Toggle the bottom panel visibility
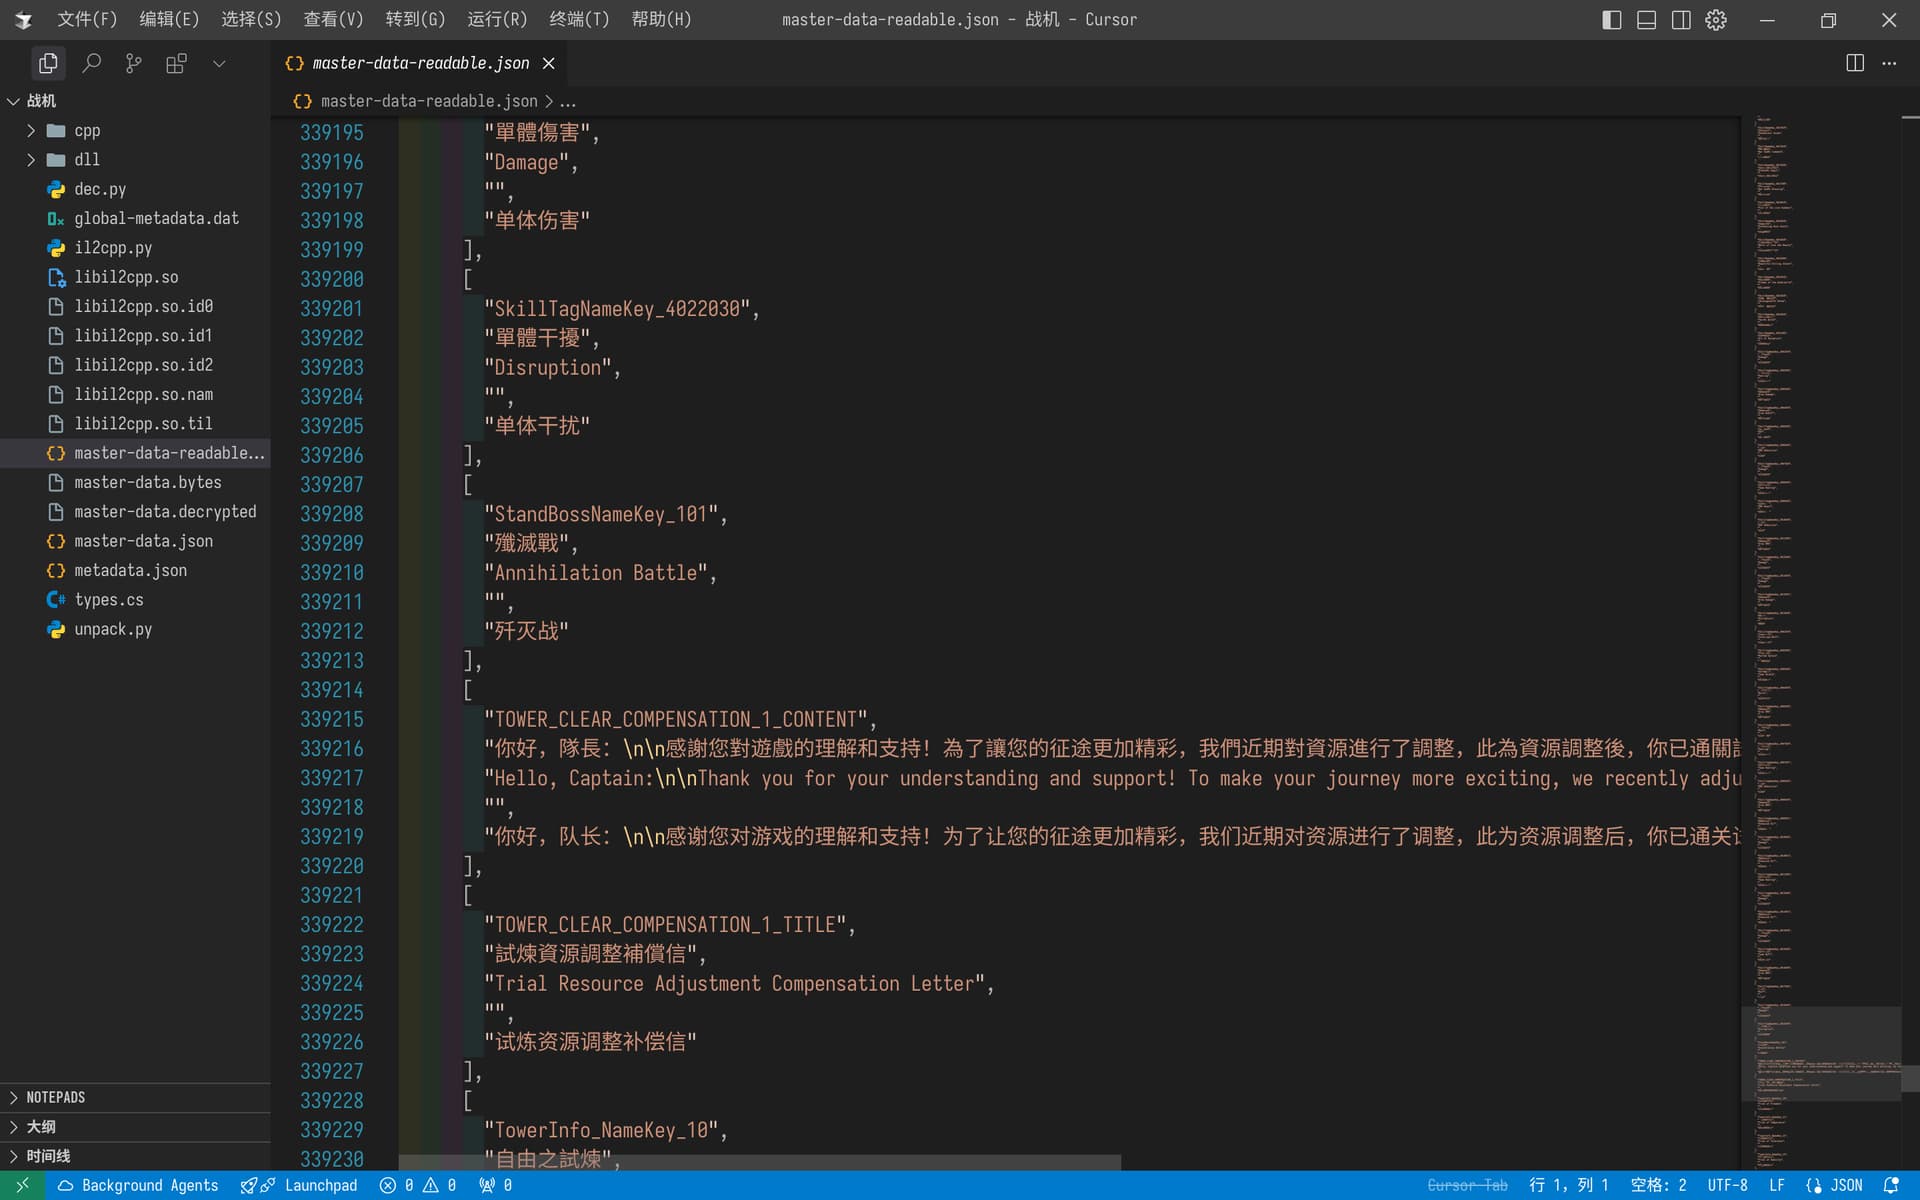The width and height of the screenshot is (1920, 1200). tap(1647, 20)
